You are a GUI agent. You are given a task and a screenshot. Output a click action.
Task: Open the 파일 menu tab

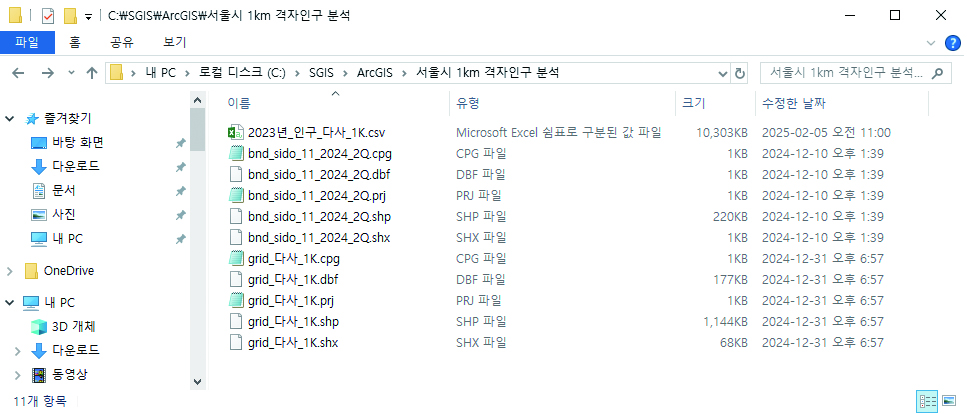pyautogui.click(x=27, y=43)
